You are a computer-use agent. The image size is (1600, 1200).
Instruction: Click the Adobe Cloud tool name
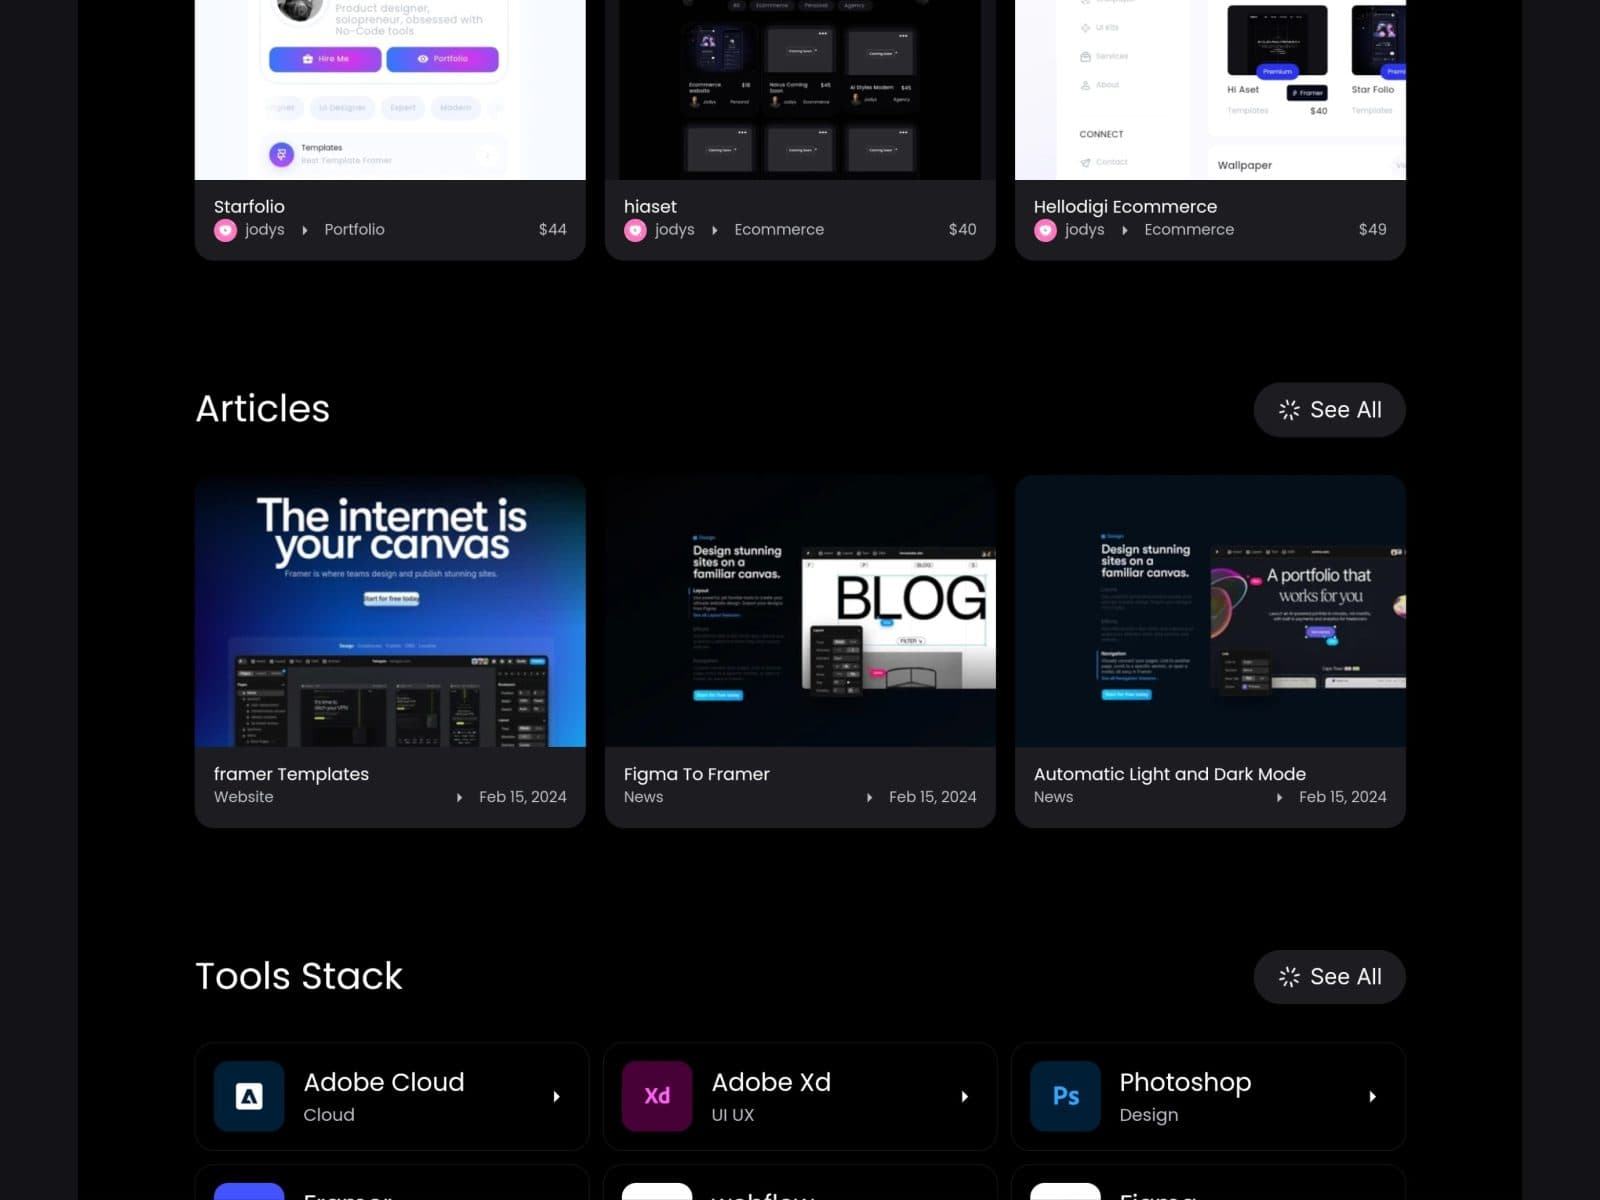tap(384, 1082)
